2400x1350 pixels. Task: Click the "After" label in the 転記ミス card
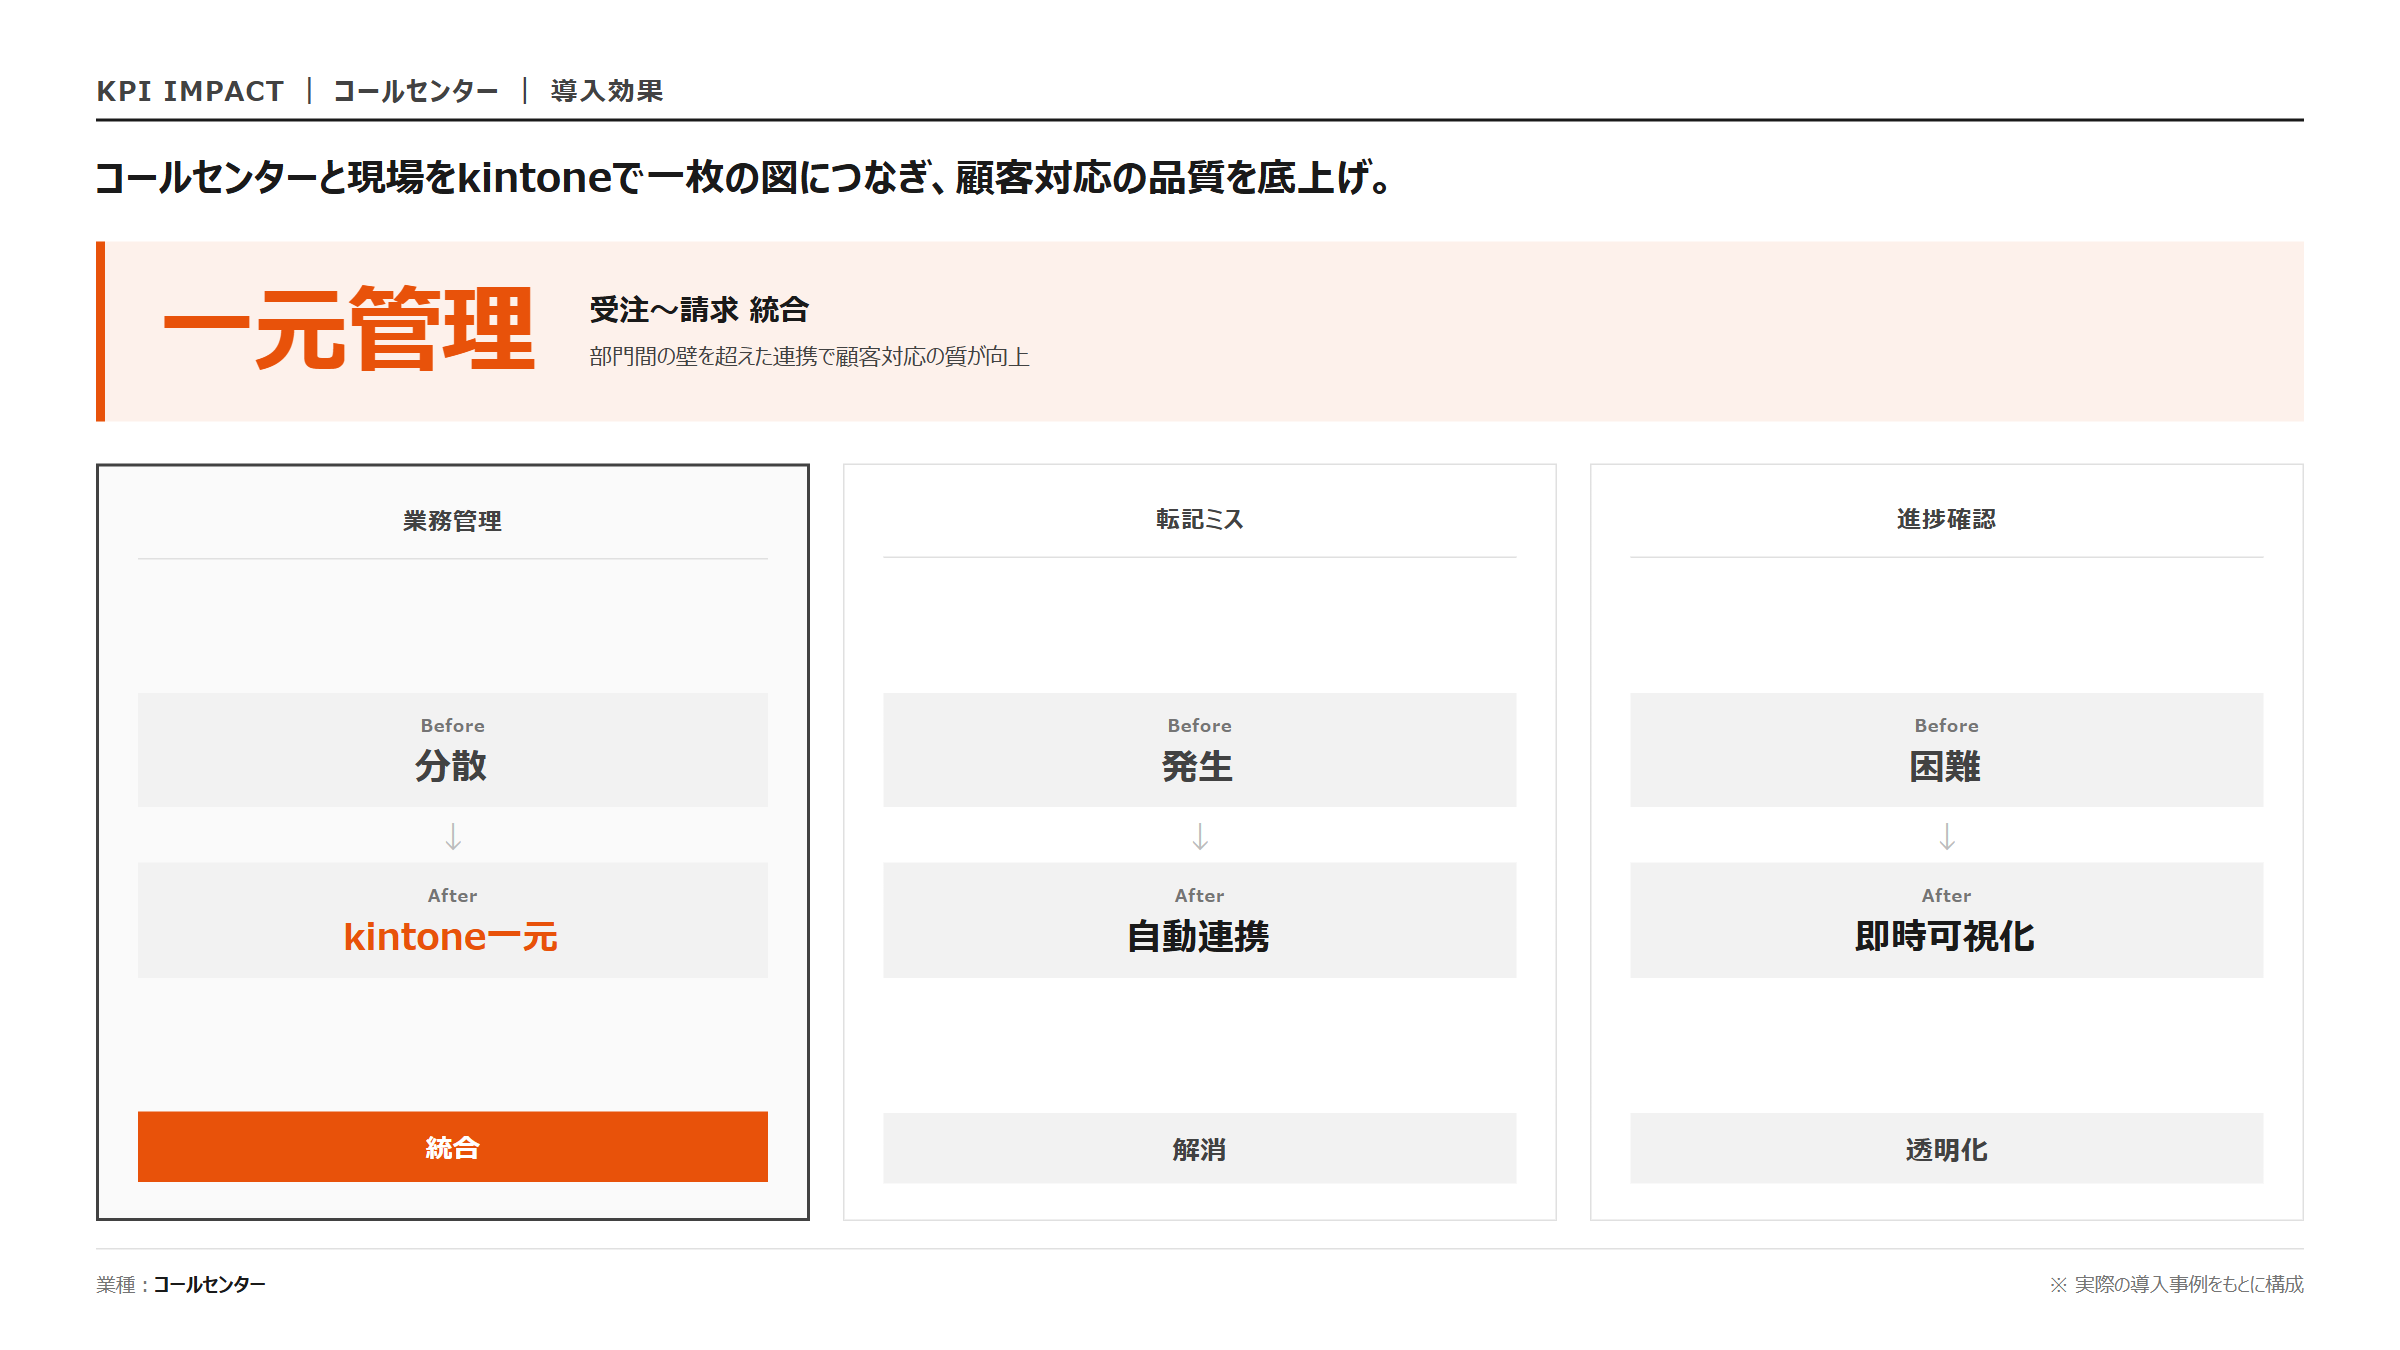coord(1200,895)
